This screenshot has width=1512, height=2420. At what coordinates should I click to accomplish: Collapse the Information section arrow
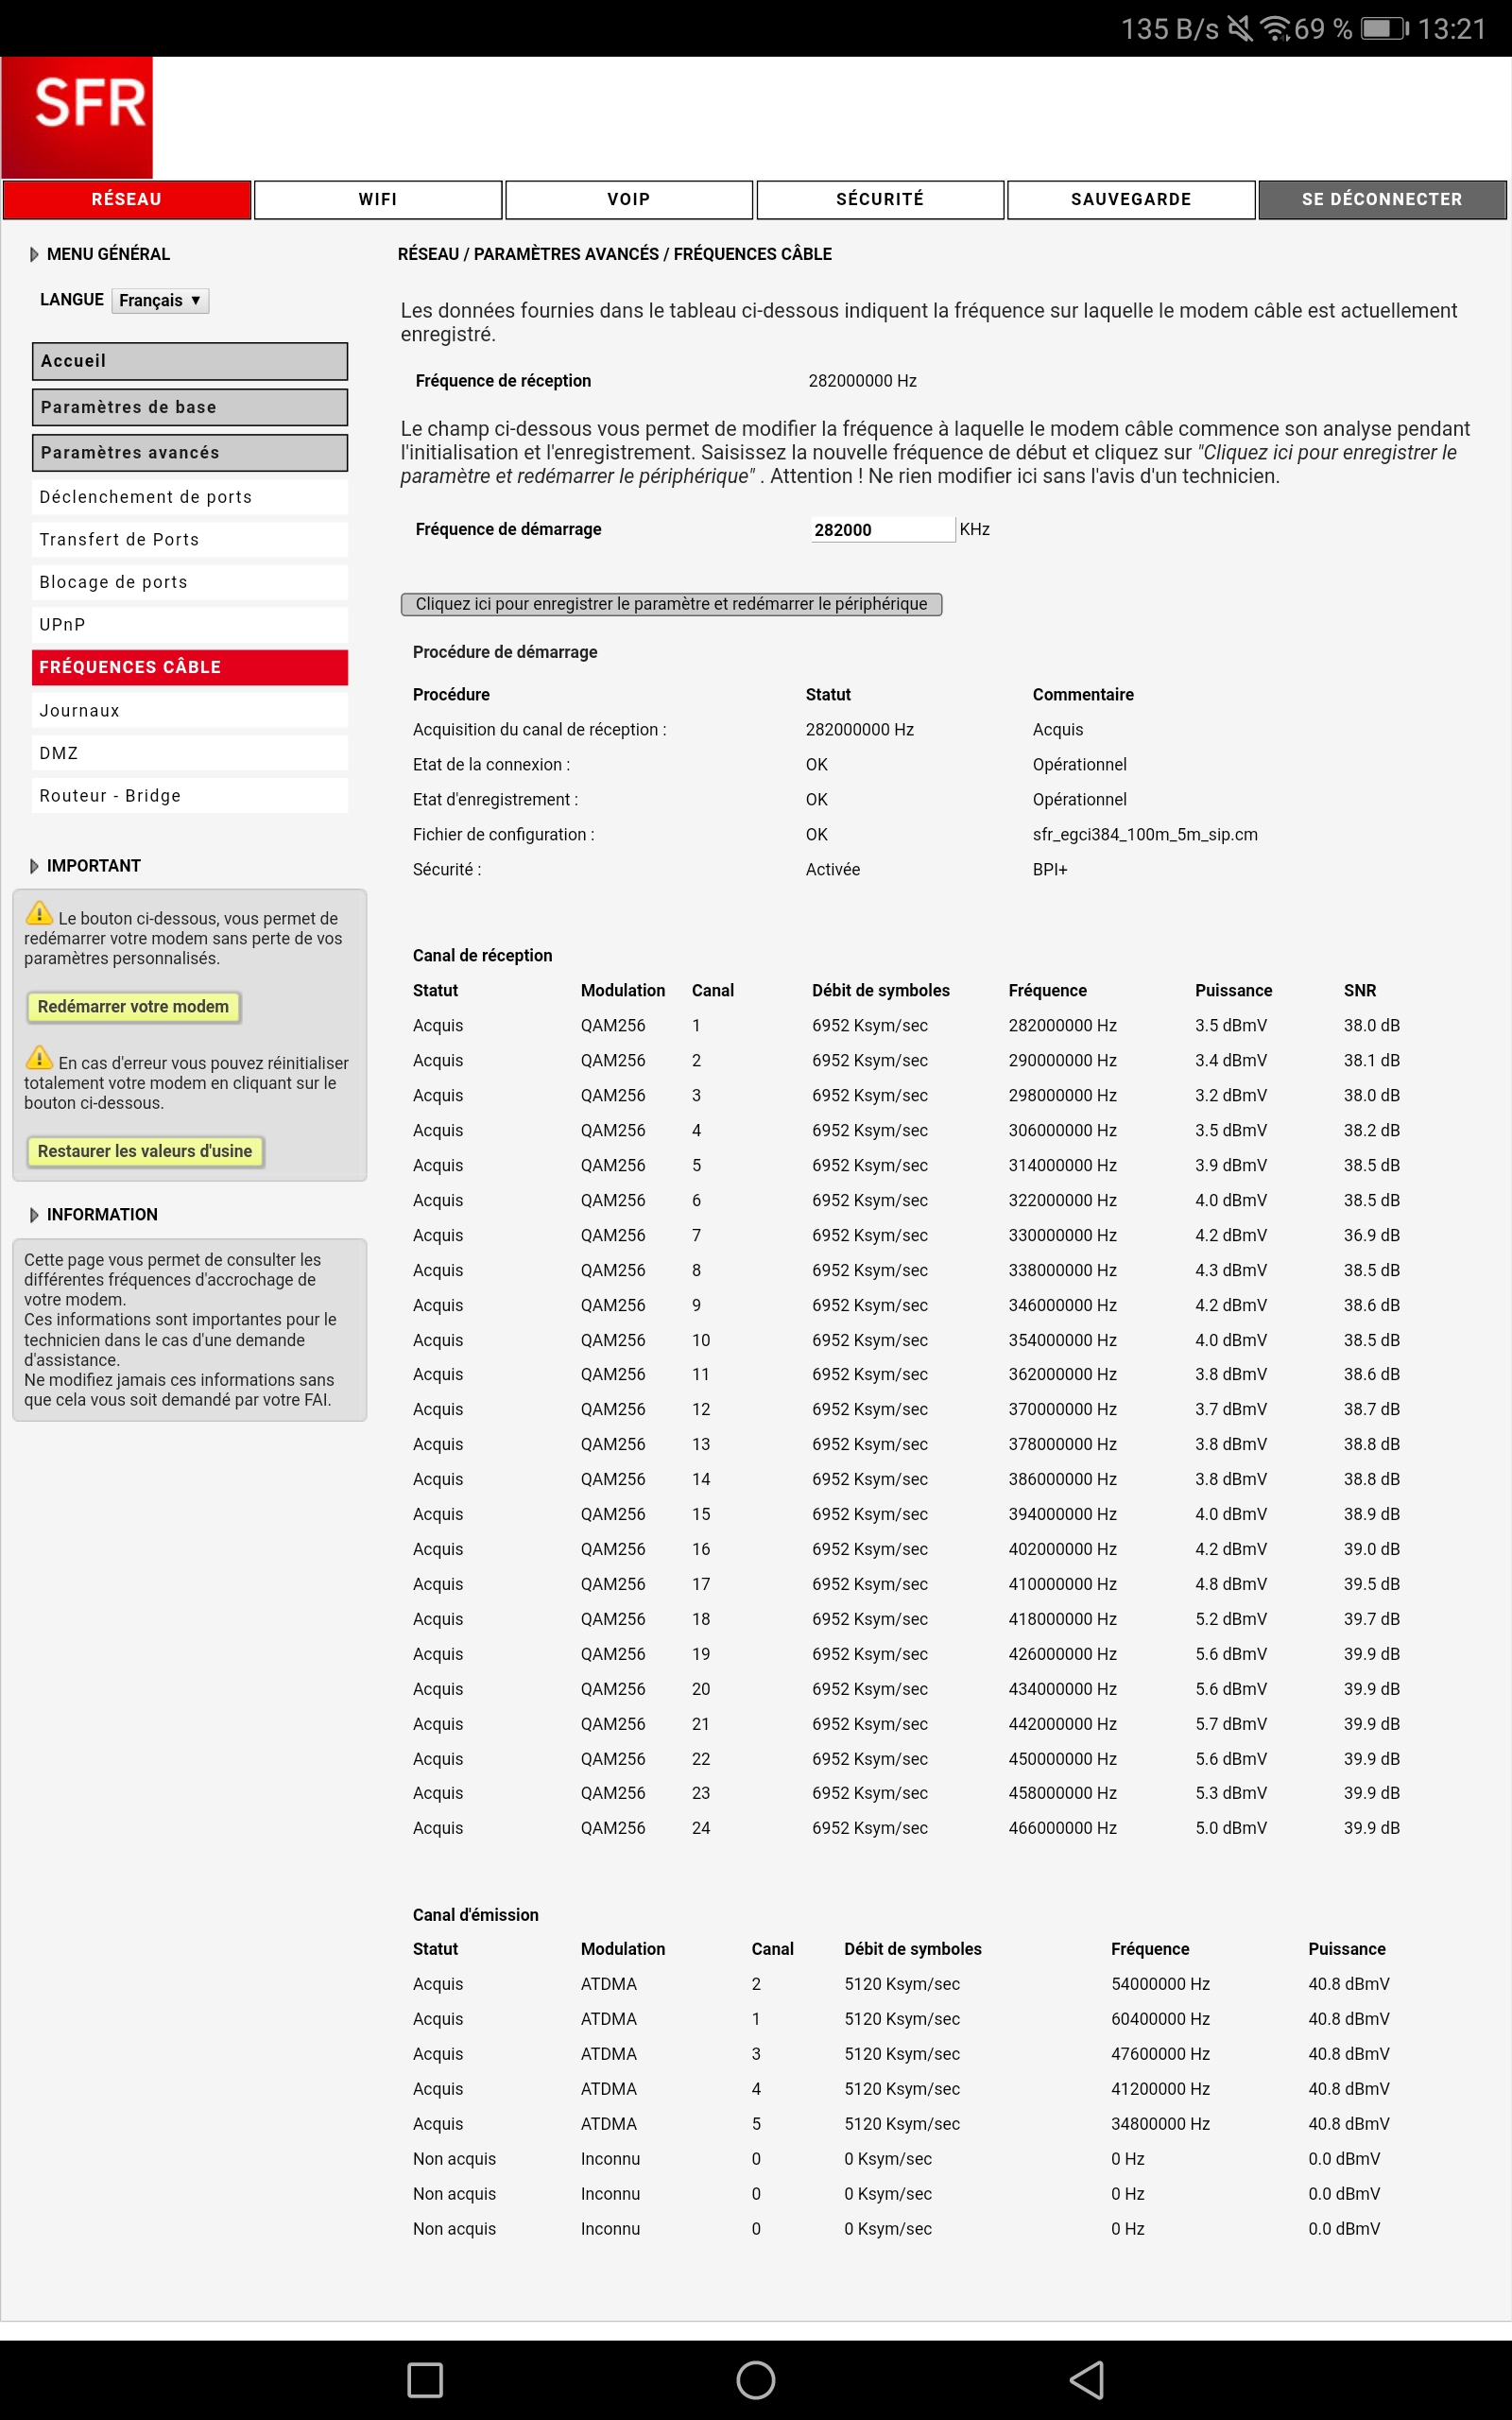pyautogui.click(x=34, y=1215)
